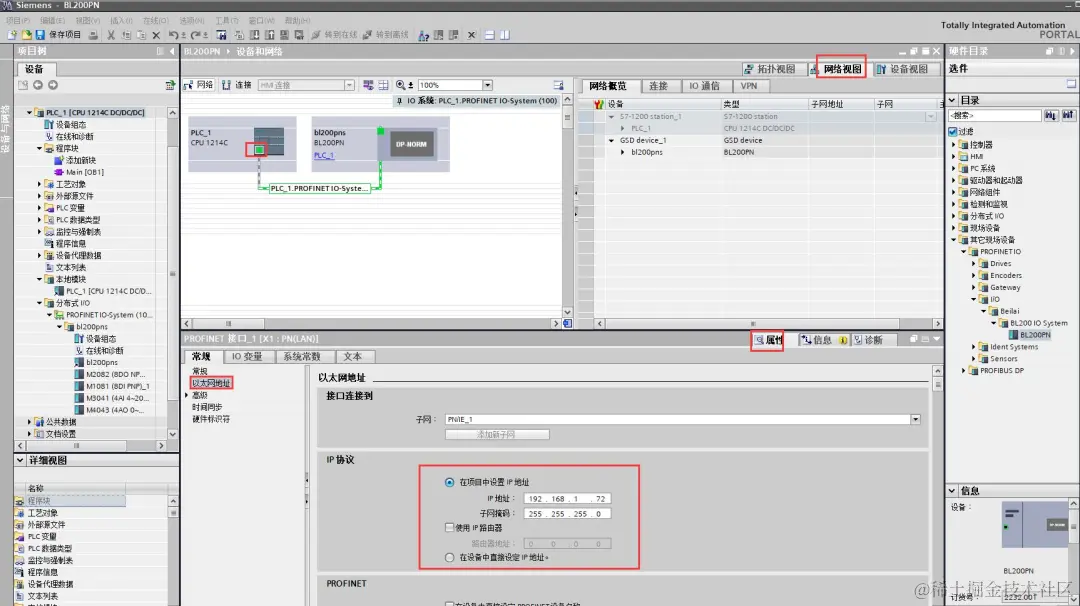Collapse the 信息 section in catalog

pyautogui.click(x=952, y=491)
